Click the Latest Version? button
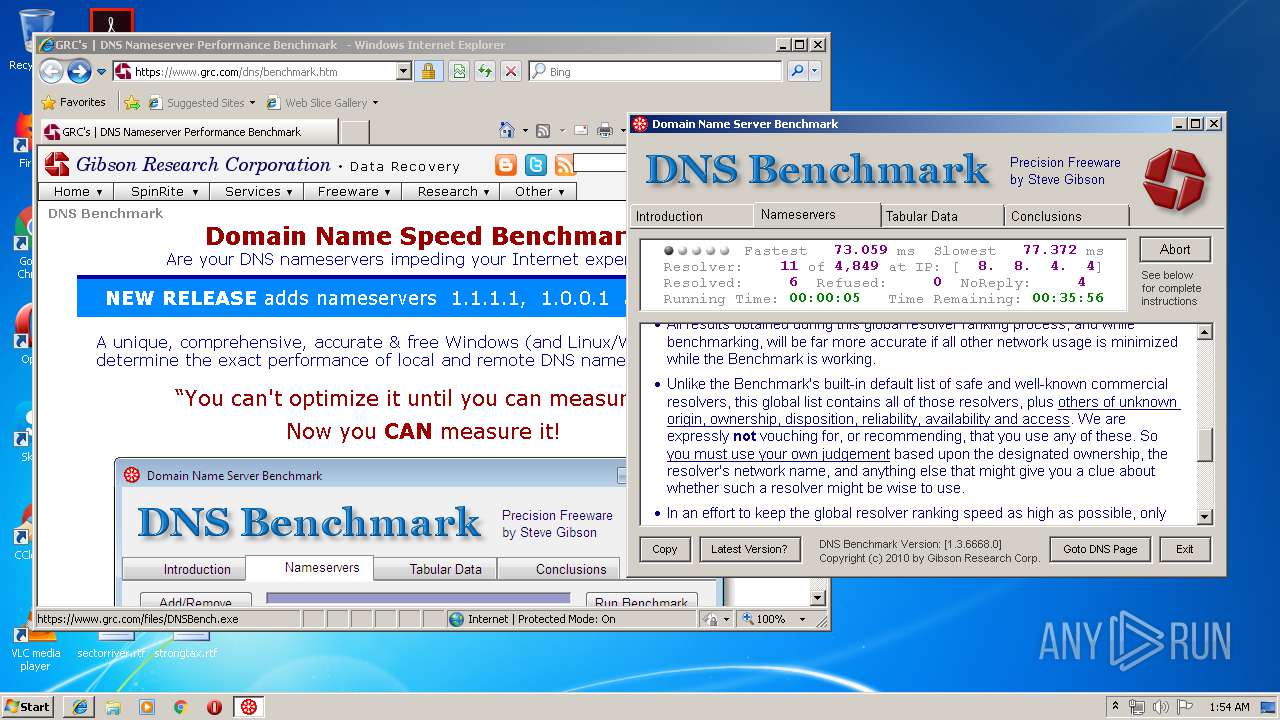The height and width of the screenshot is (720, 1280). point(749,549)
